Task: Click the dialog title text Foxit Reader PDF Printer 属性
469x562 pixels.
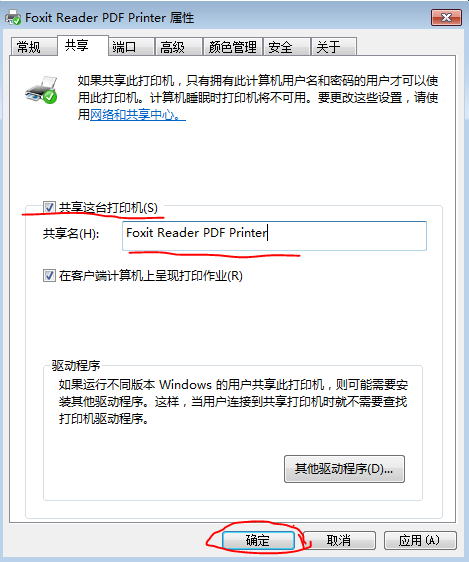Action: [110, 18]
